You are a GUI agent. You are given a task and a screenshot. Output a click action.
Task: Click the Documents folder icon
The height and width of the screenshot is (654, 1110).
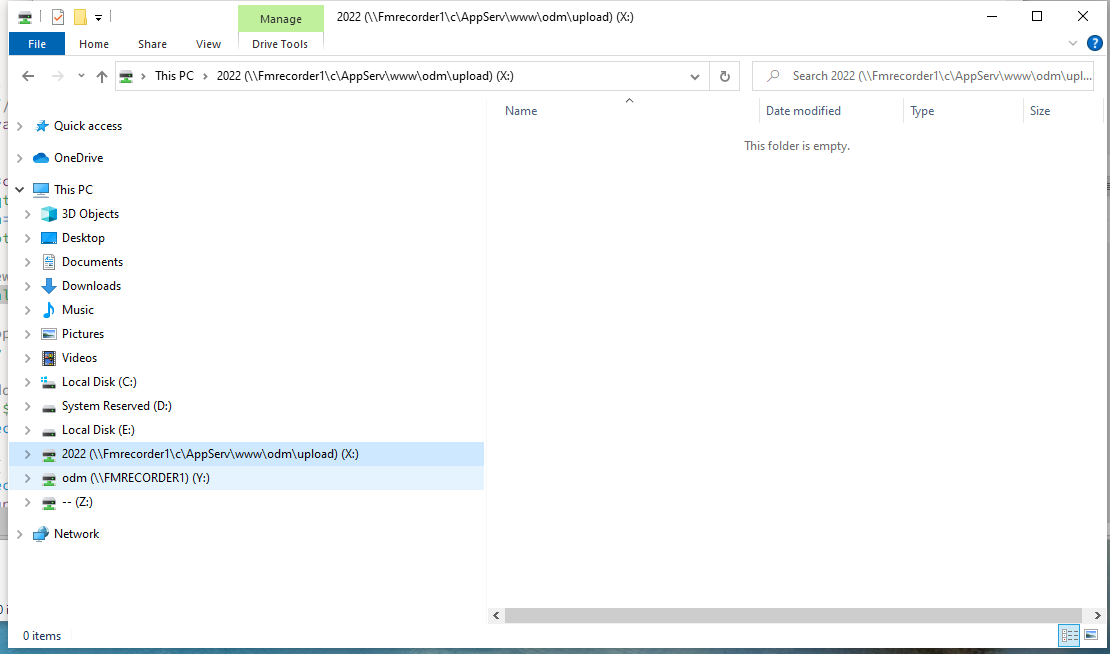(49, 262)
